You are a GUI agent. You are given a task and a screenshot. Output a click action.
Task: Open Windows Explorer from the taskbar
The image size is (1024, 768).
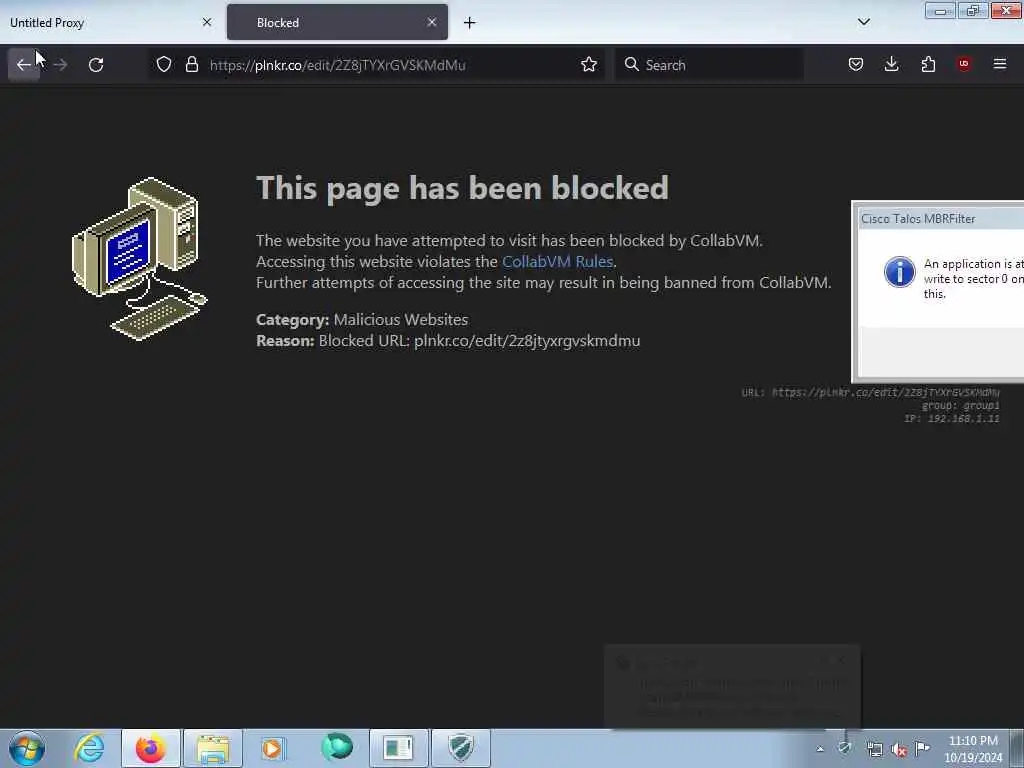(212, 748)
